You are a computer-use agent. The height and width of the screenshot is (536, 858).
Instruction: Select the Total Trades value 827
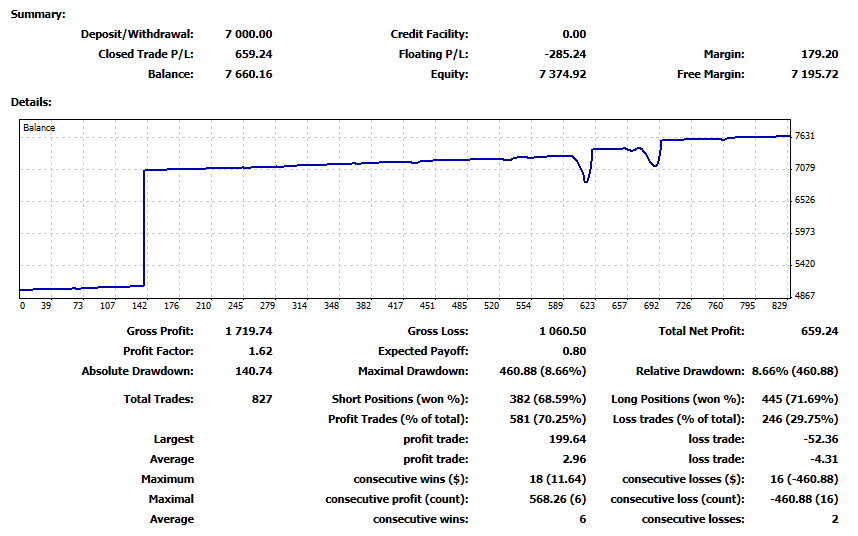point(262,399)
